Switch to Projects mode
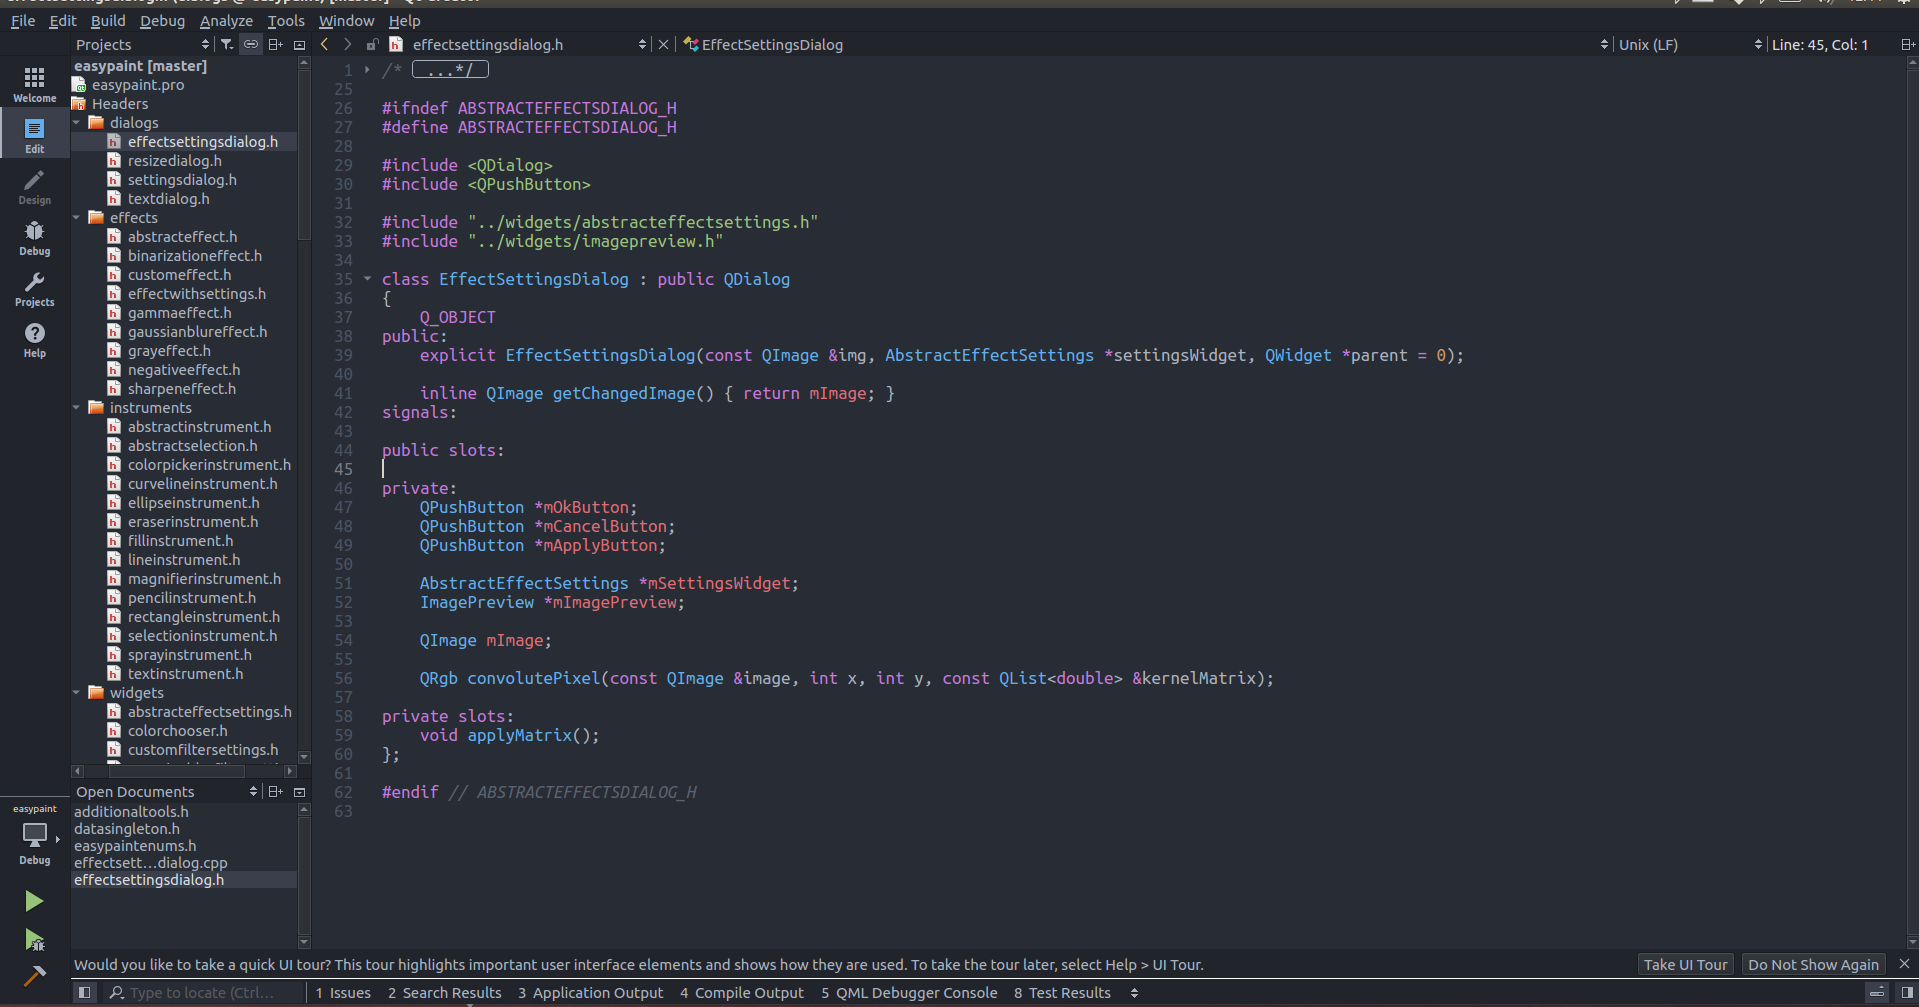The width and height of the screenshot is (1919, 1007). (x=34, y=289)
